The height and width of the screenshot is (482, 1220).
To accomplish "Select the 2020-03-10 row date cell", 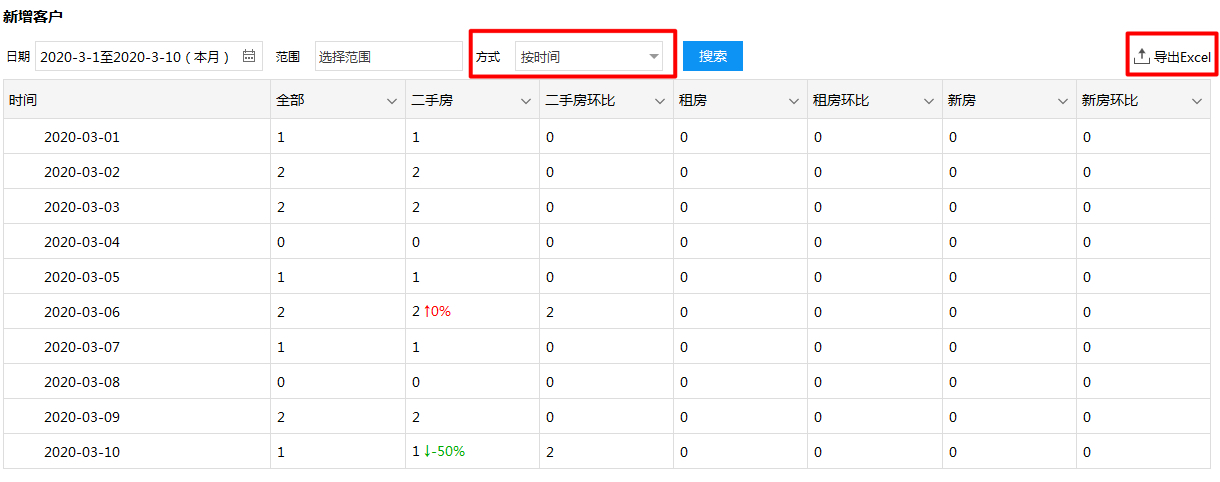I will 82,451.
